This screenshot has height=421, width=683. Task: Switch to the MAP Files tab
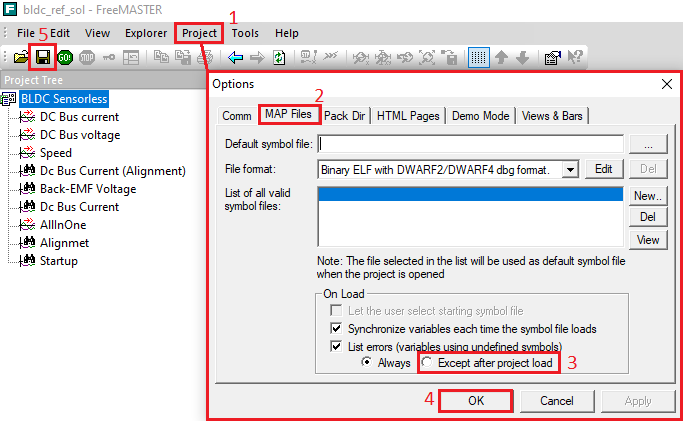point(288,114)
